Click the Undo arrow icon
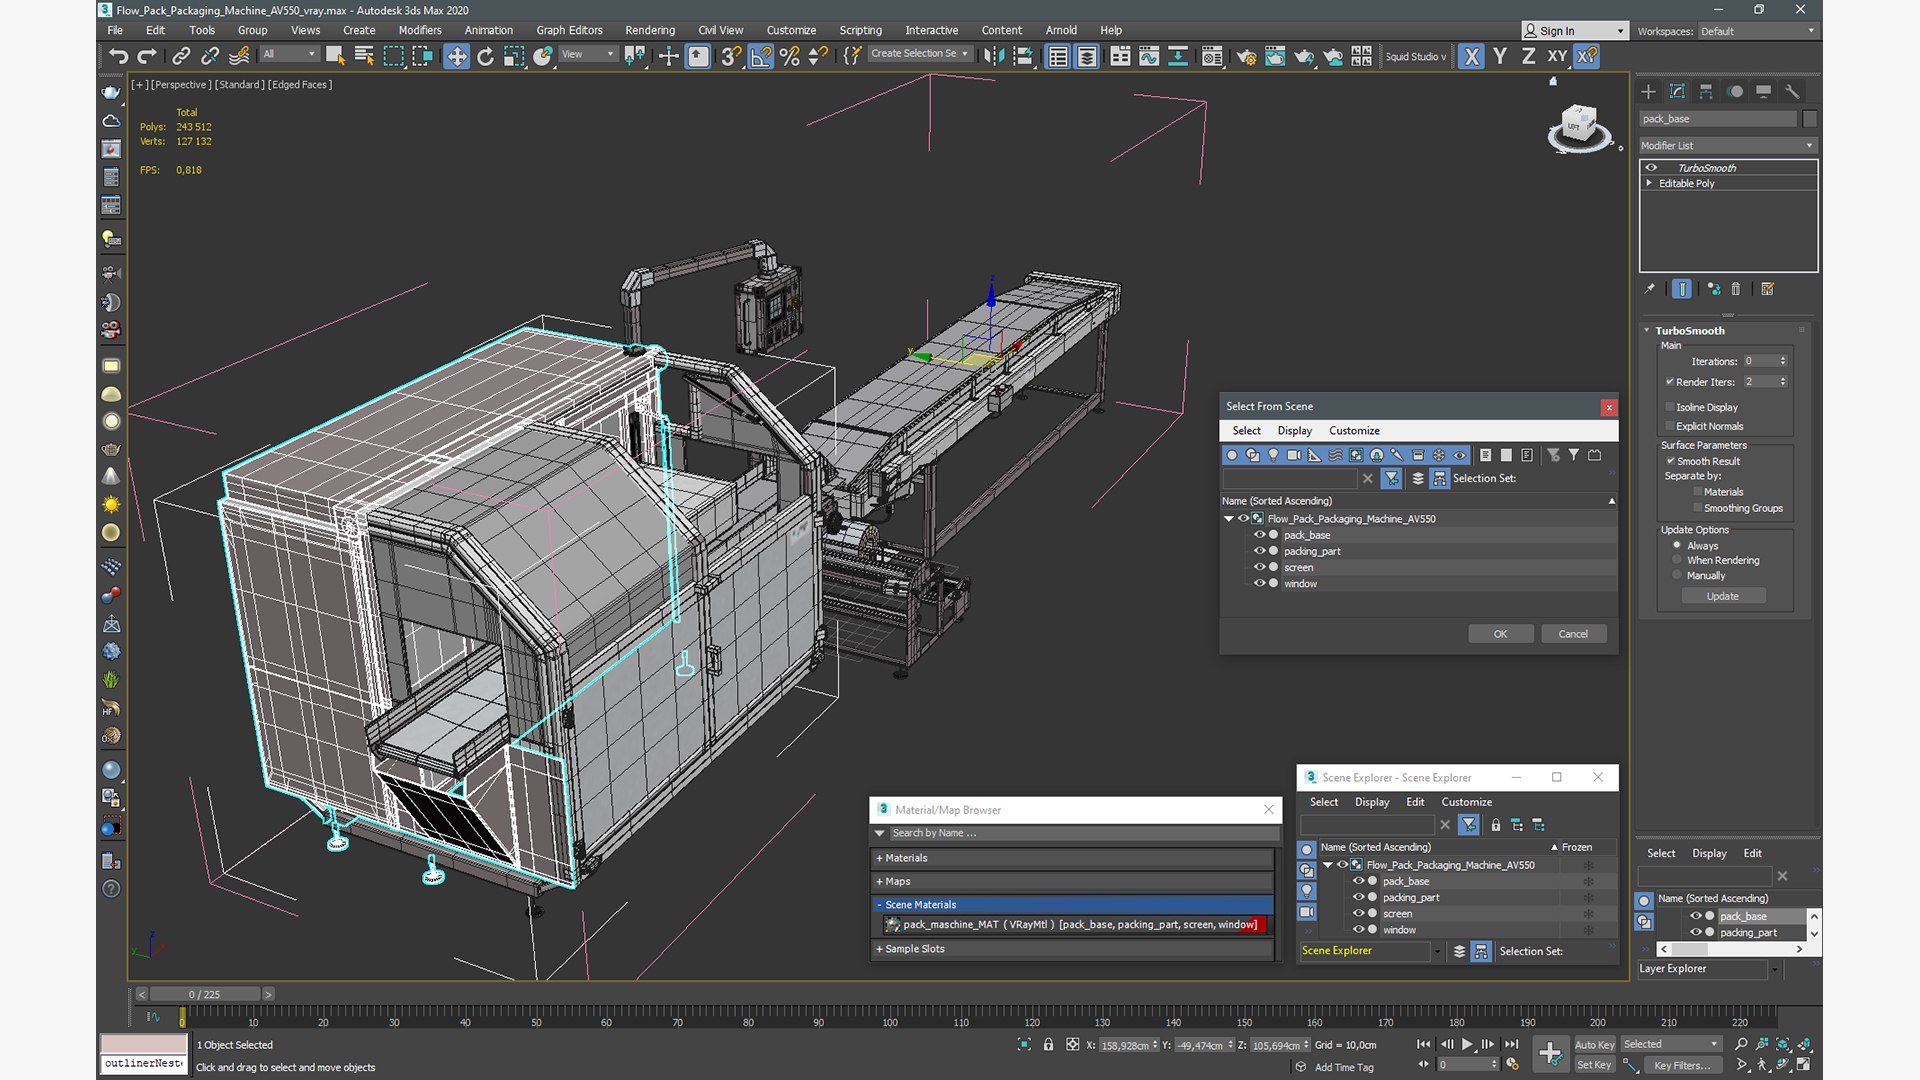The height and width of the screenshot is (1080, 1920). pos(119,56)
